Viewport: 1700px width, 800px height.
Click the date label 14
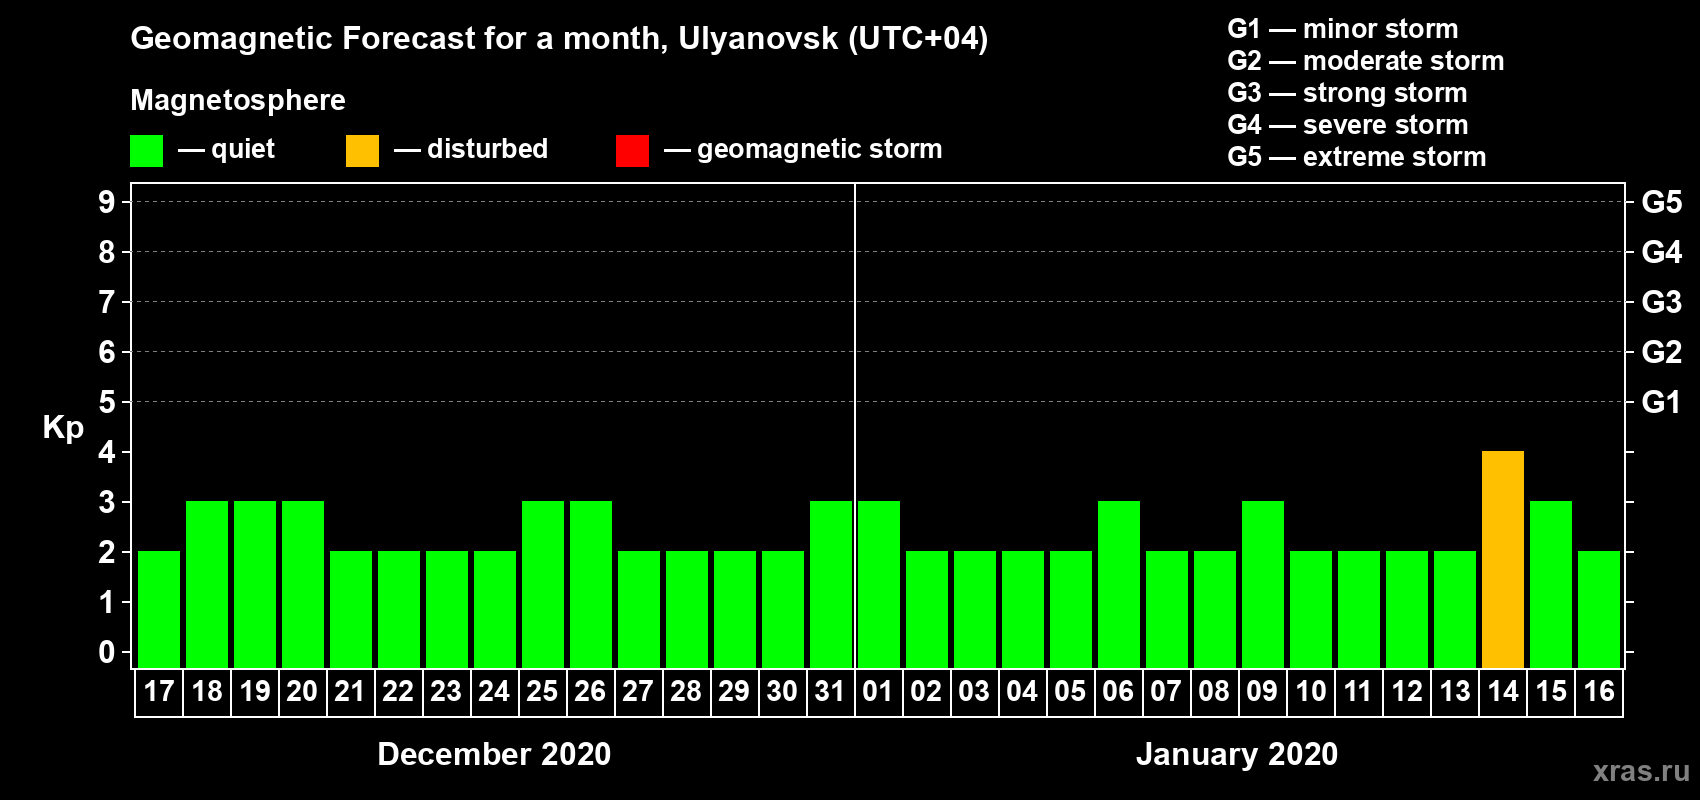(1503, 692)
